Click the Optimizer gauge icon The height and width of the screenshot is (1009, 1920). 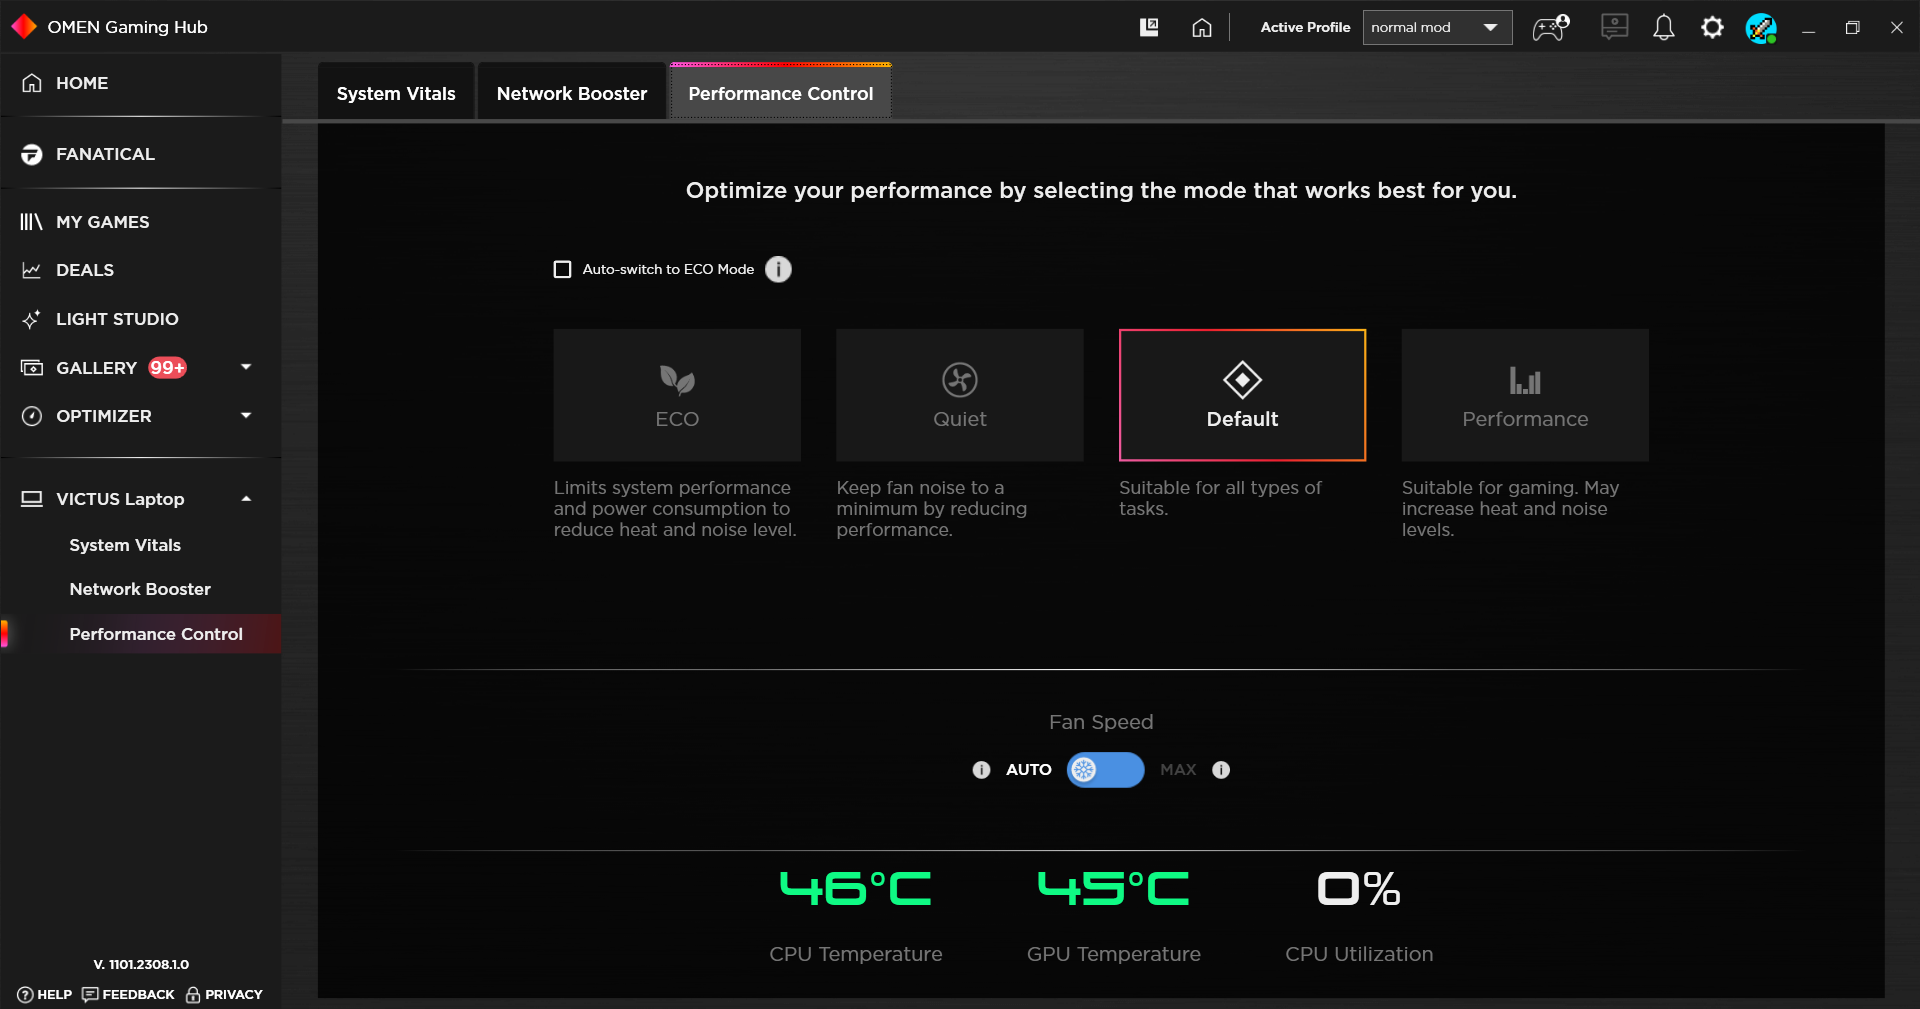point(32,416)
